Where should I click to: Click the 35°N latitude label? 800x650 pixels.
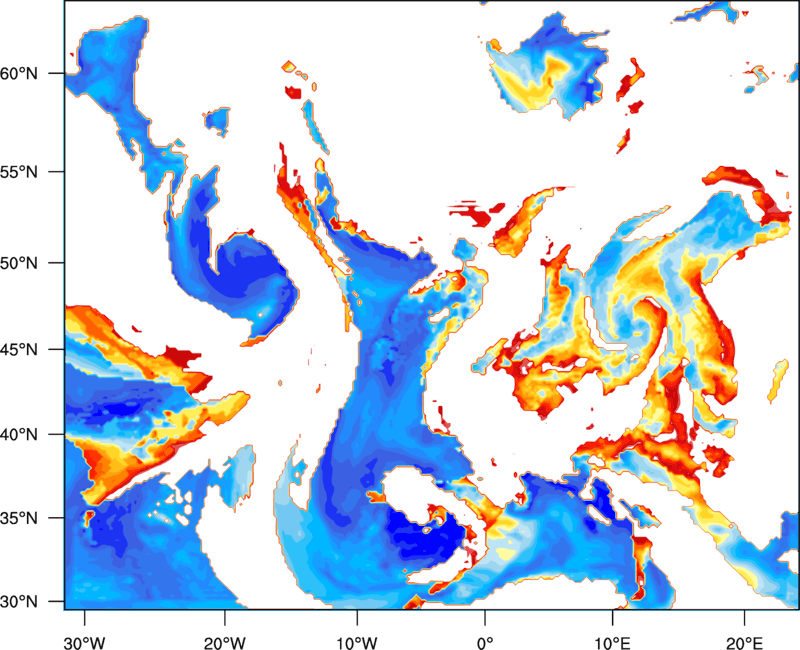pyautogui.click(x=19, y=518)
